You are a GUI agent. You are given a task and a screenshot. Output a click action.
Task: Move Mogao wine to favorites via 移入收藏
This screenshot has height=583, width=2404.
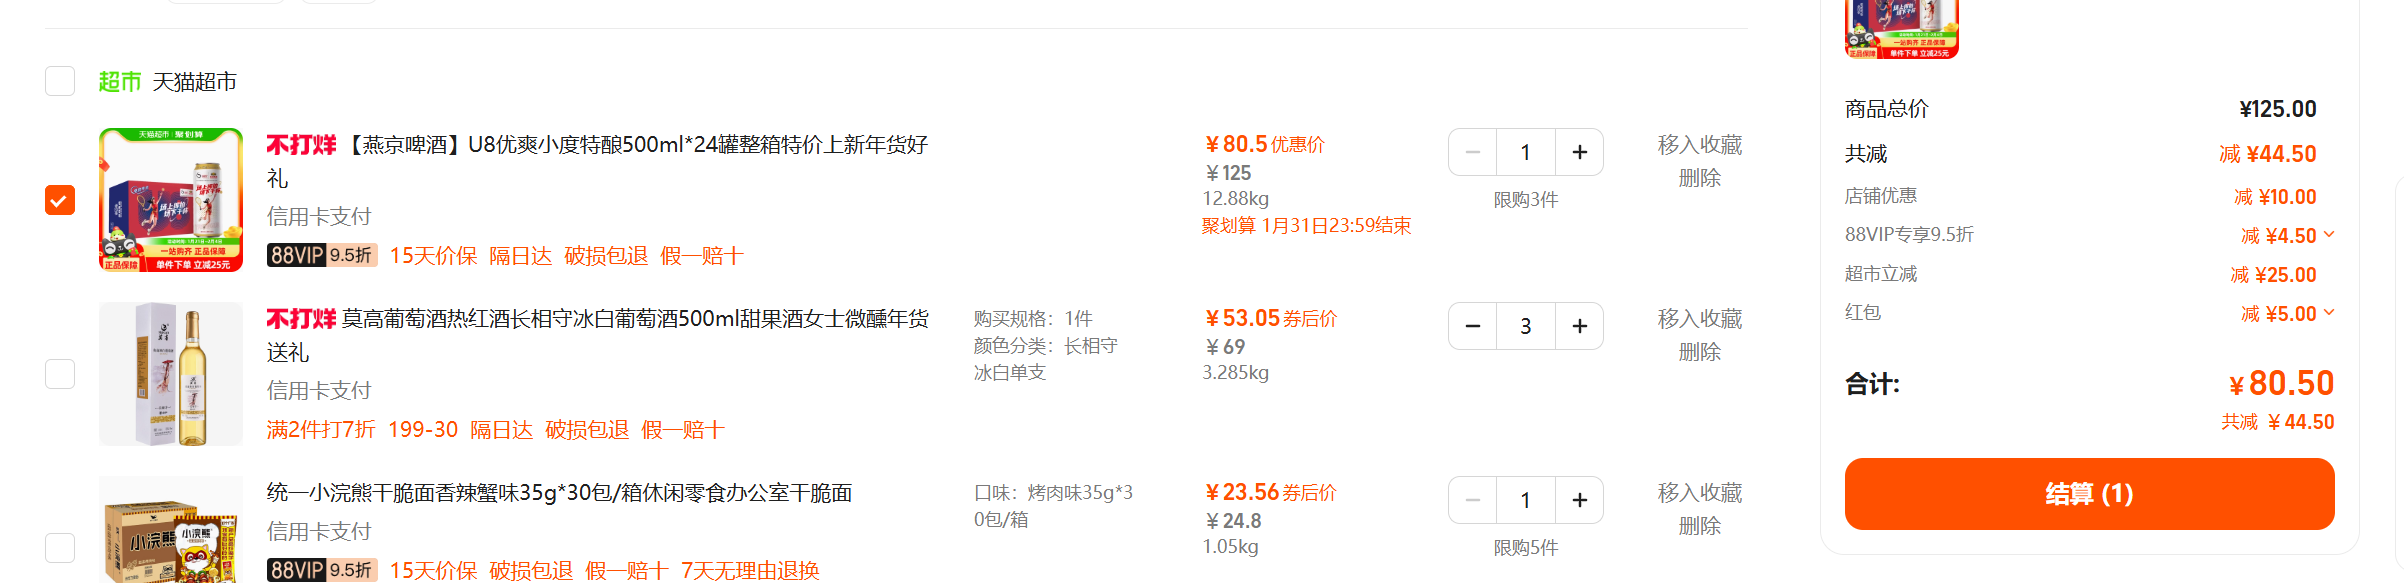[1699, 319]
